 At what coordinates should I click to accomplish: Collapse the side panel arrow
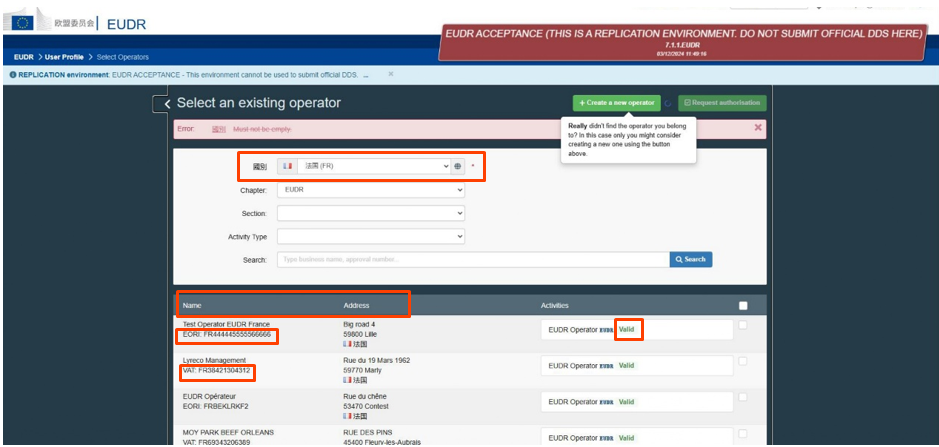[x=165, y=104]
